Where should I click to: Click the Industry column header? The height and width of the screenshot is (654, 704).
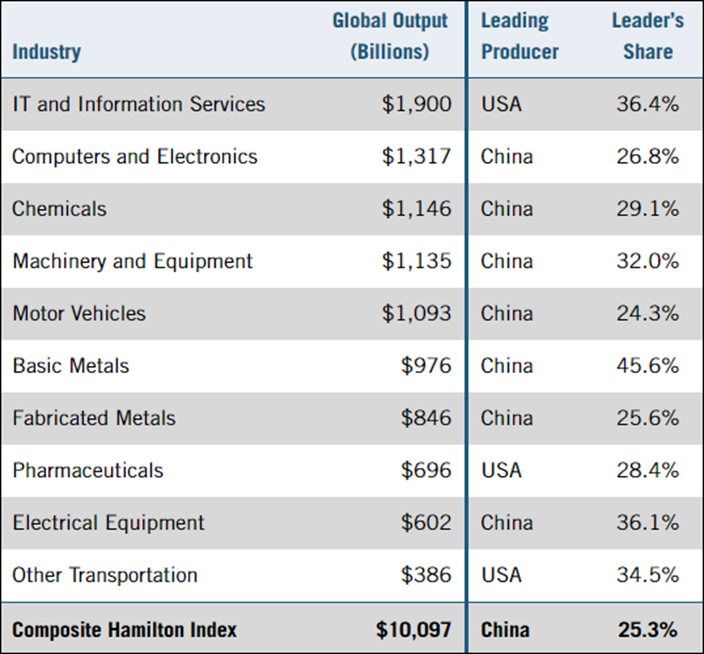(x=47, y=52)
